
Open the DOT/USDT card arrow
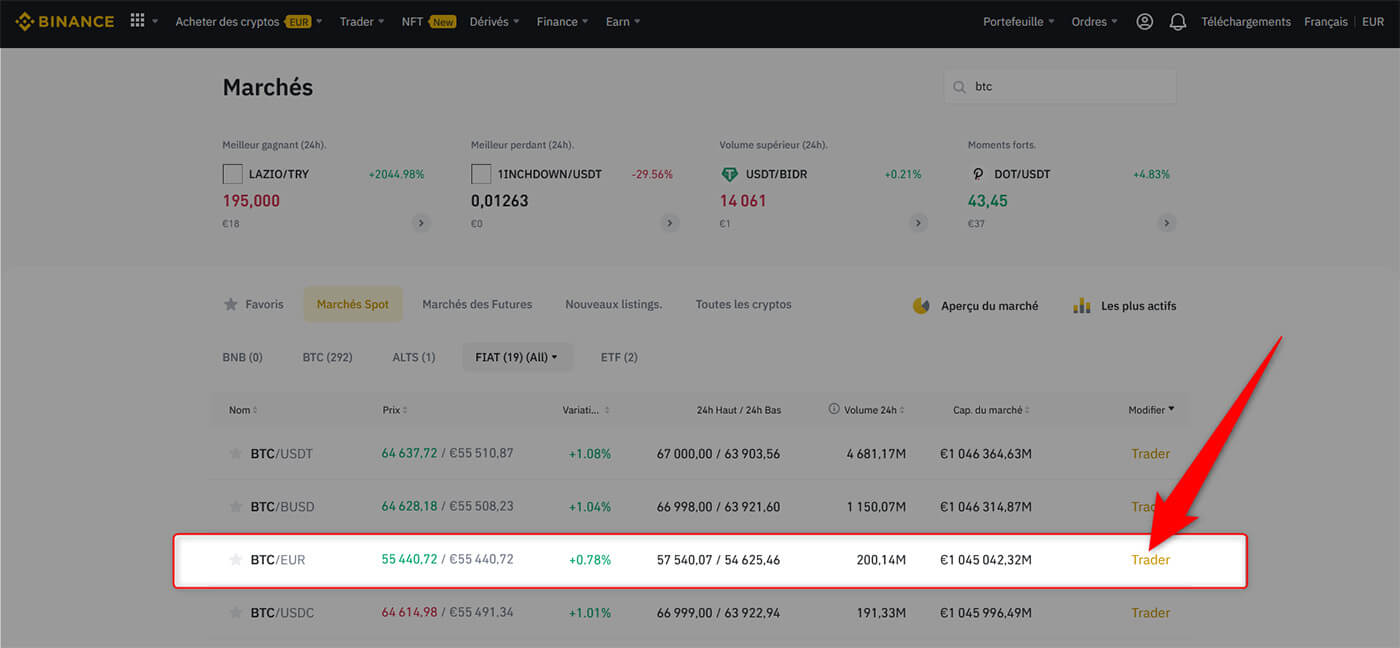coord(1166,223)
